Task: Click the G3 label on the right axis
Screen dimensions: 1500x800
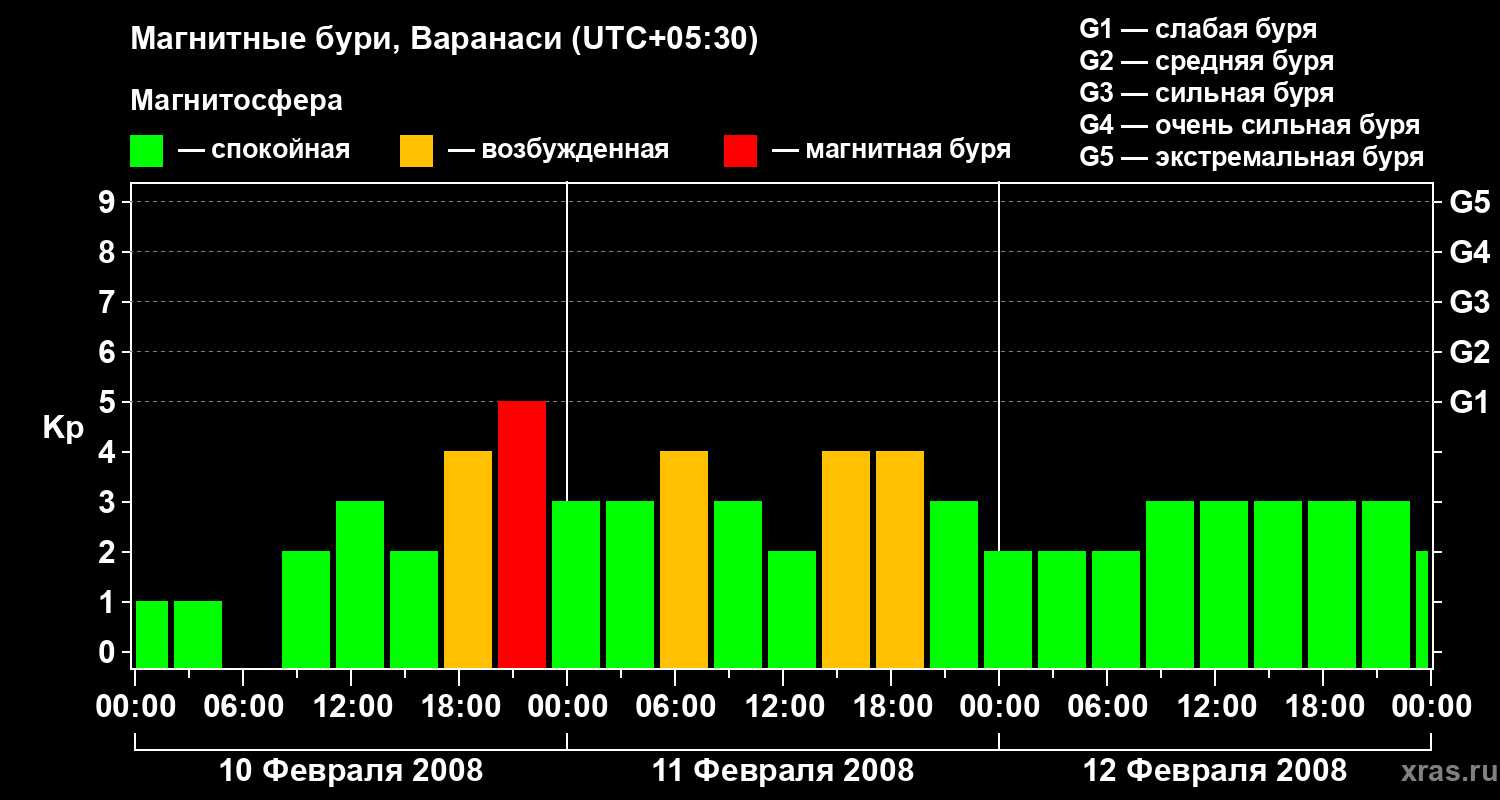Action: pos(1470,302)
